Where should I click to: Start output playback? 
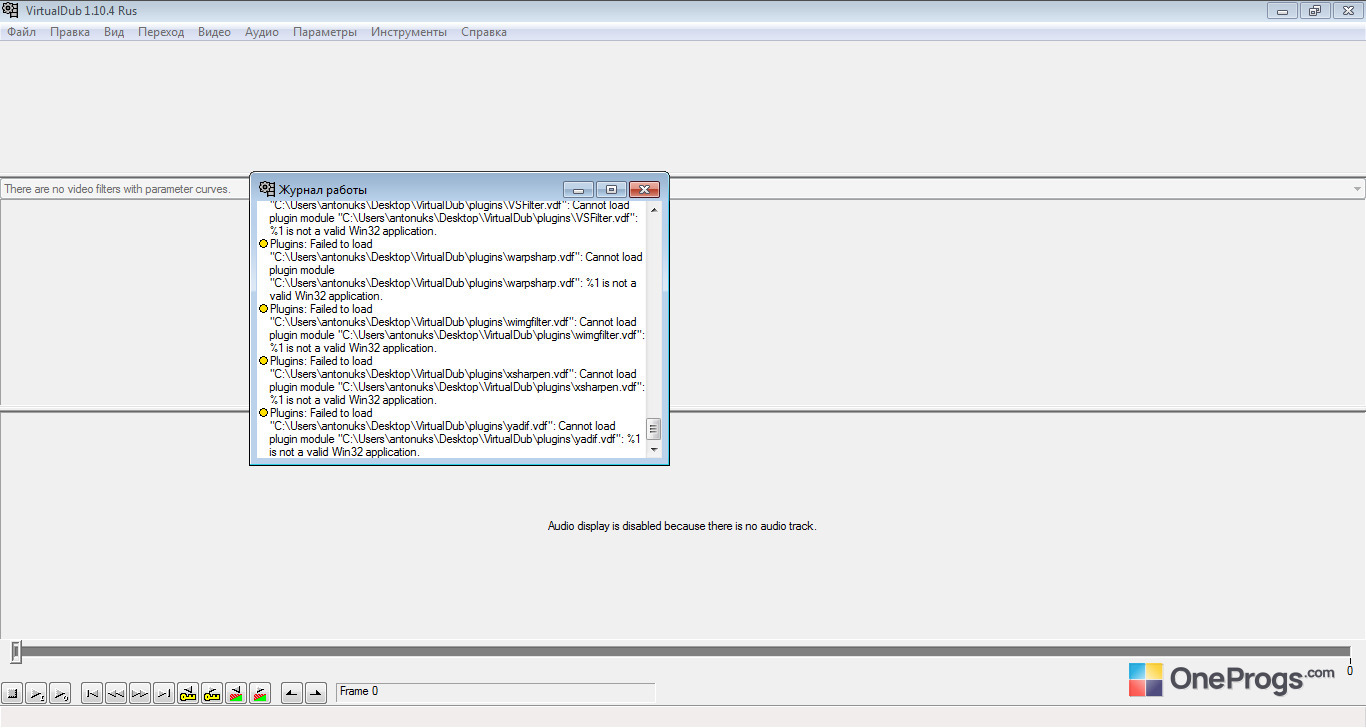[60, 692]
